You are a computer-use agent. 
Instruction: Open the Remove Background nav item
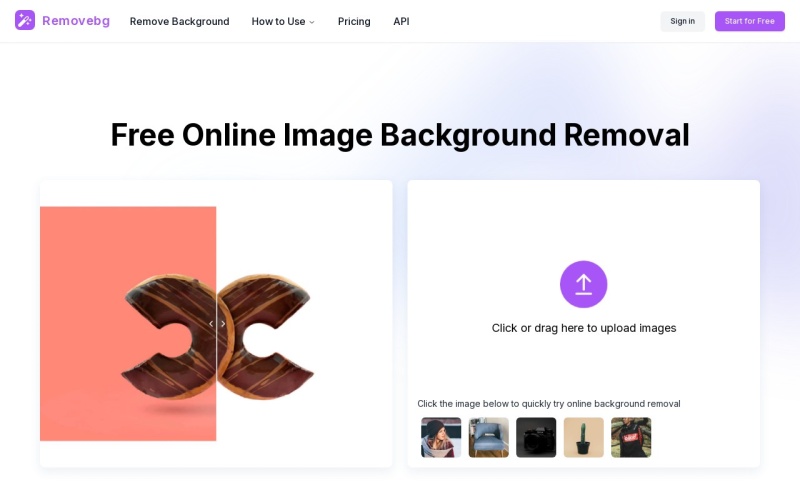[180, 21]
